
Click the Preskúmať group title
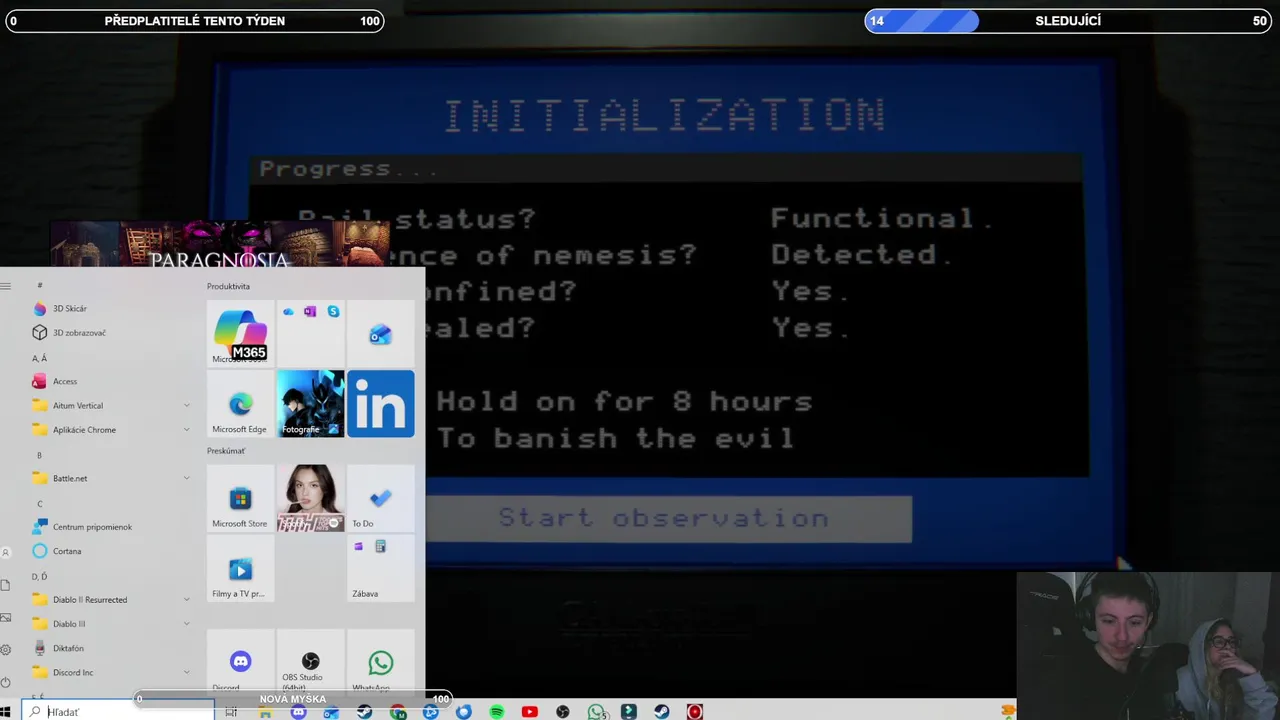click(x=226, y=451)
